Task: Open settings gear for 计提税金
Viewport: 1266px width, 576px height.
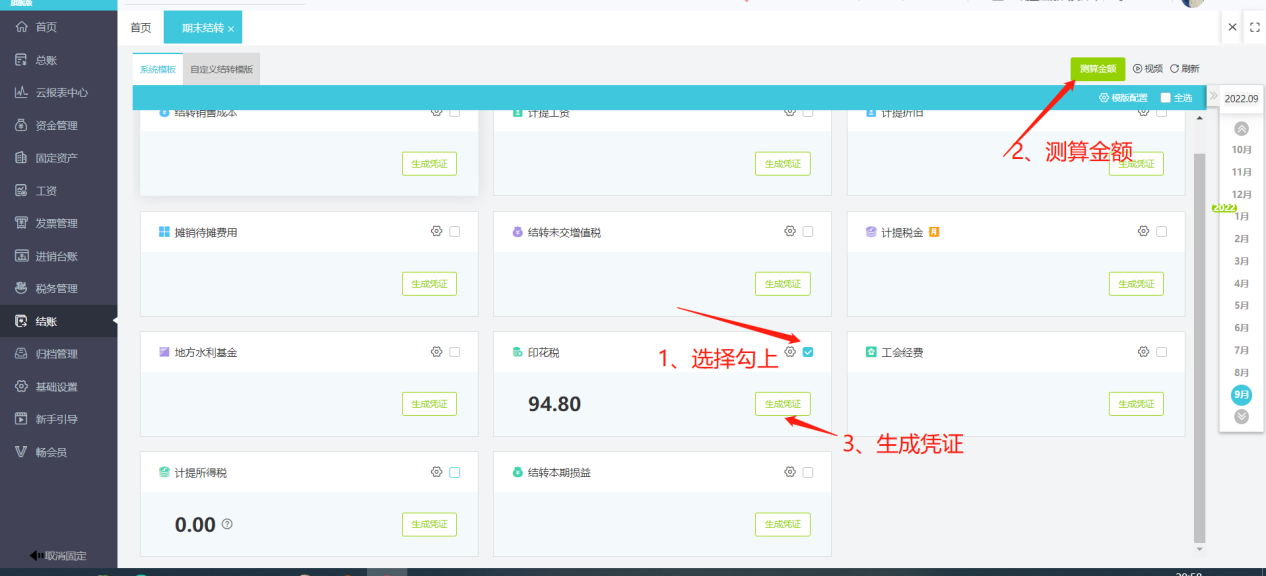Action: (1143, 231)
